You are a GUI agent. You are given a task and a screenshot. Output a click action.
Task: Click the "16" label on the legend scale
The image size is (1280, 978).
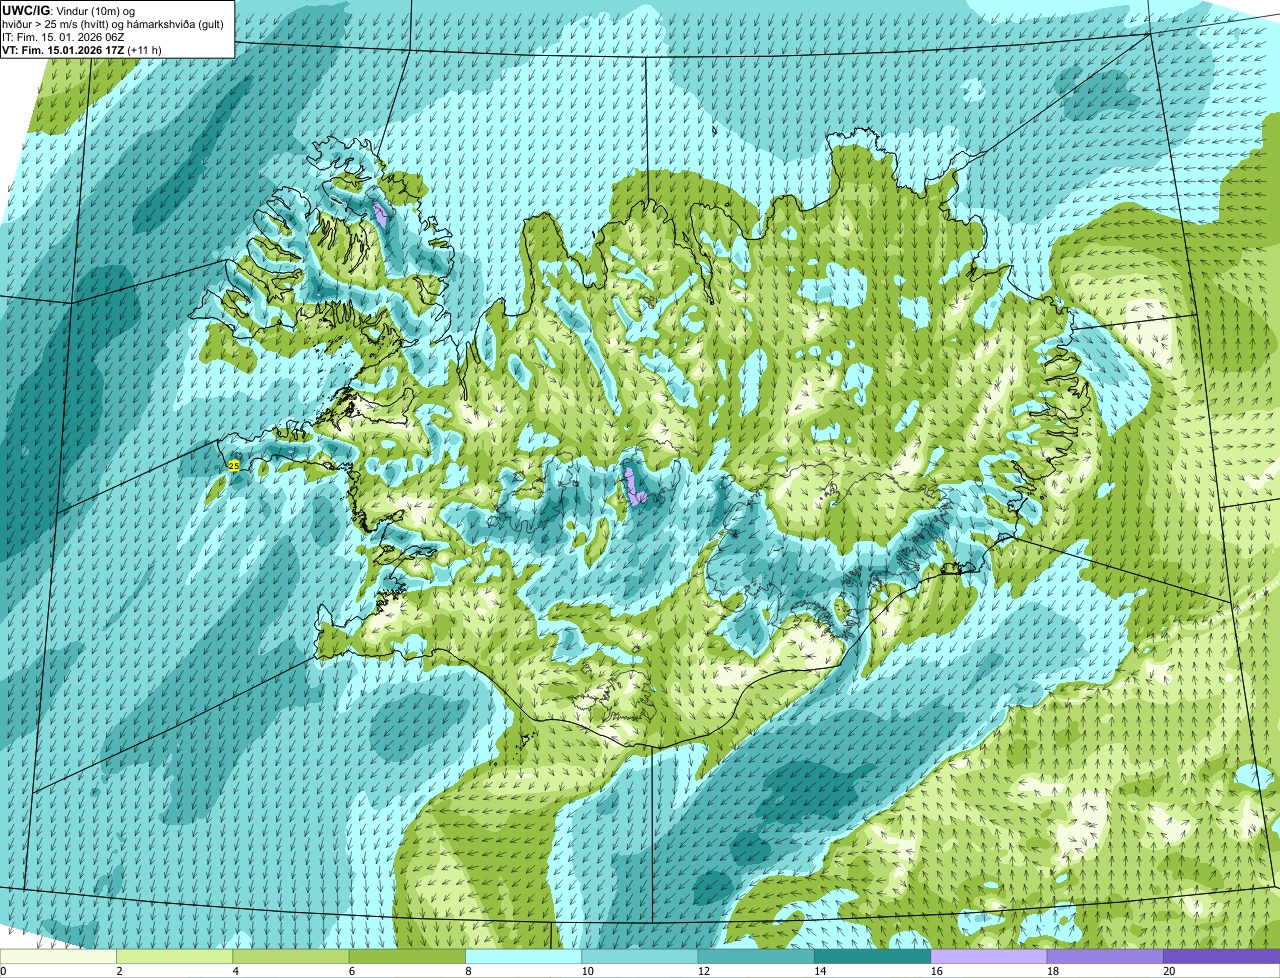point(936,971)
